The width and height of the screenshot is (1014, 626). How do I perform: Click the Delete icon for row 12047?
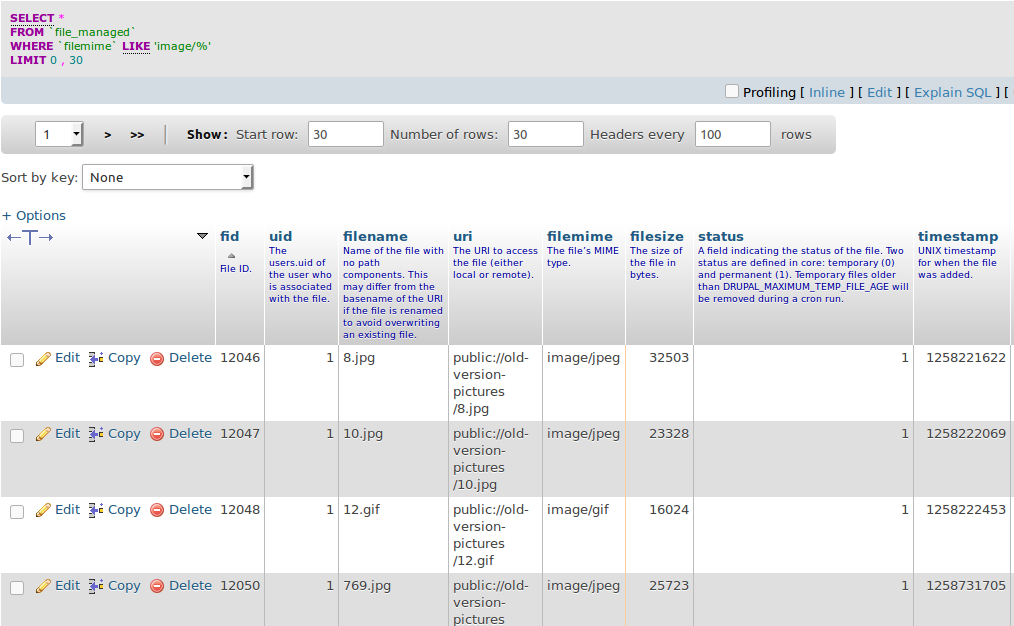click(157, 433)
